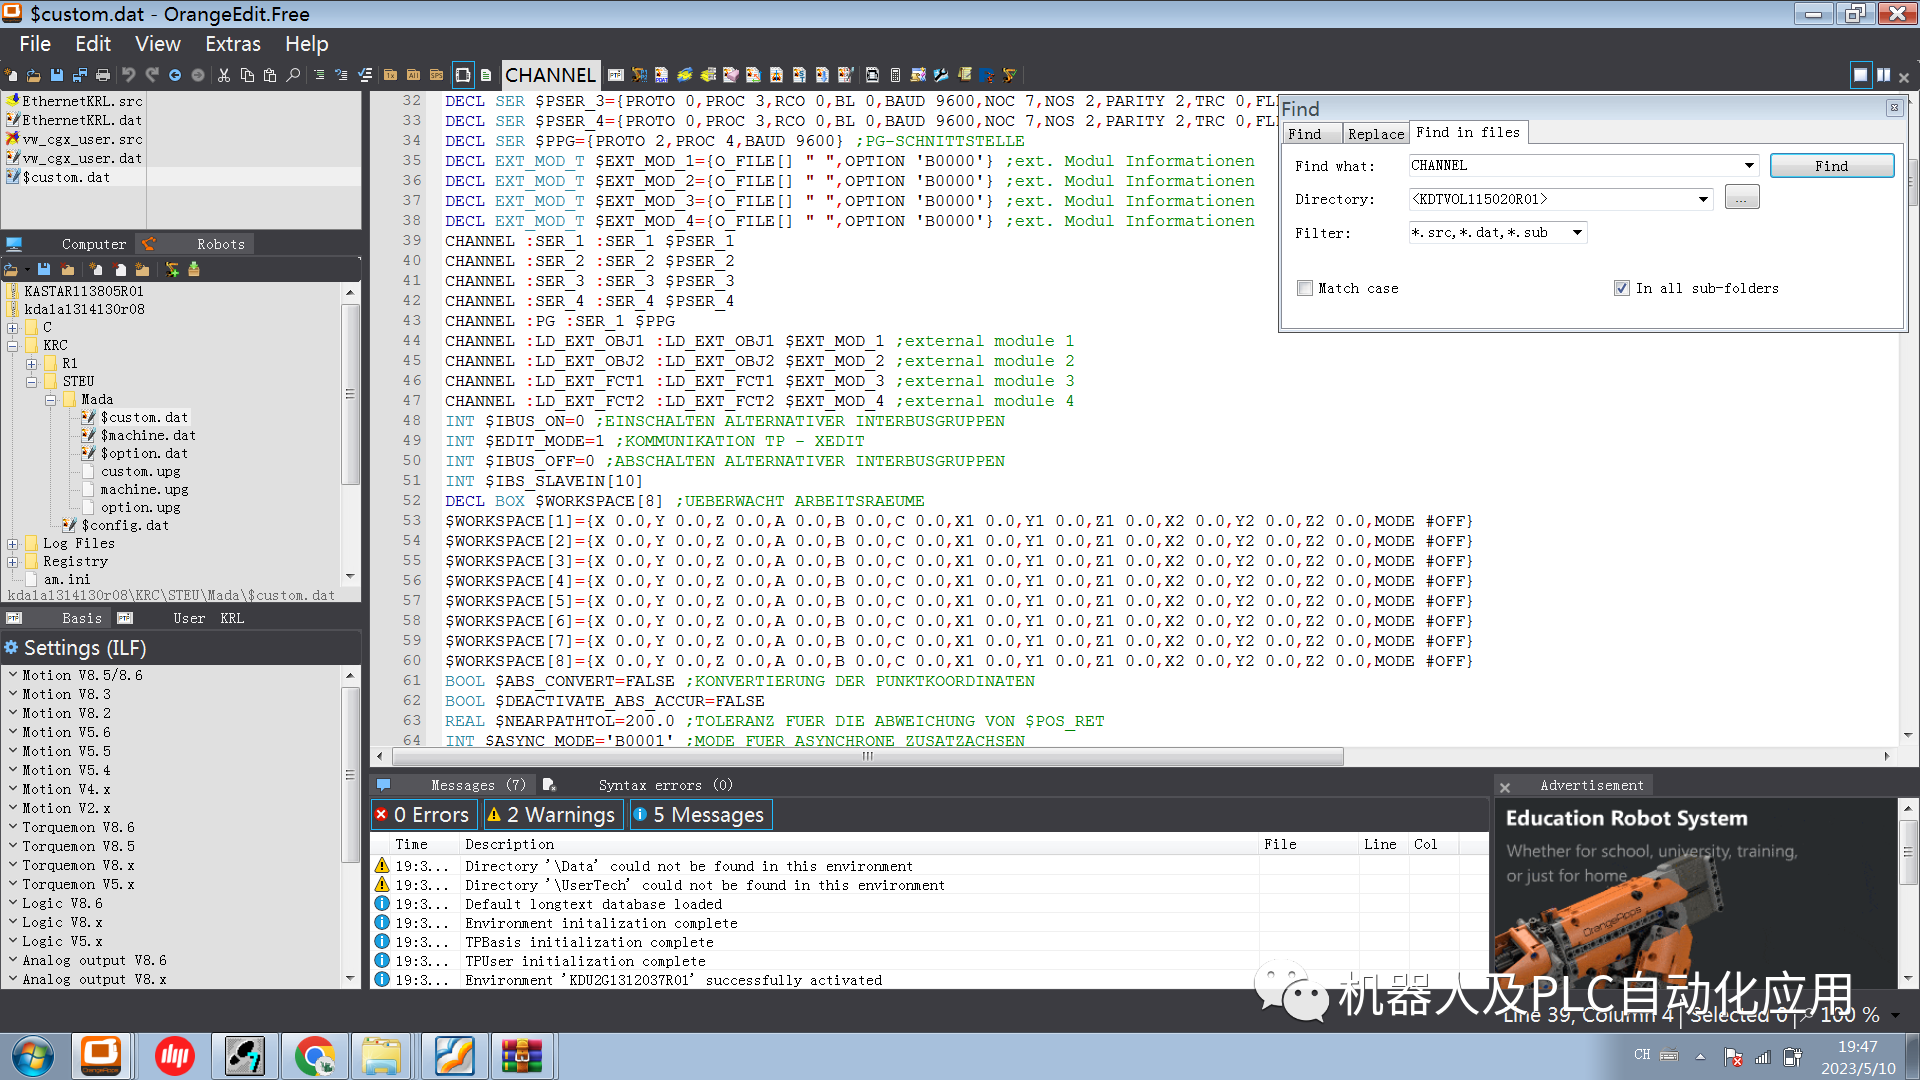The image size is (1920, 1080).
Task: Click the Cut icon on the toolbar
Action: pyautogui.click(x=224, y=75)
